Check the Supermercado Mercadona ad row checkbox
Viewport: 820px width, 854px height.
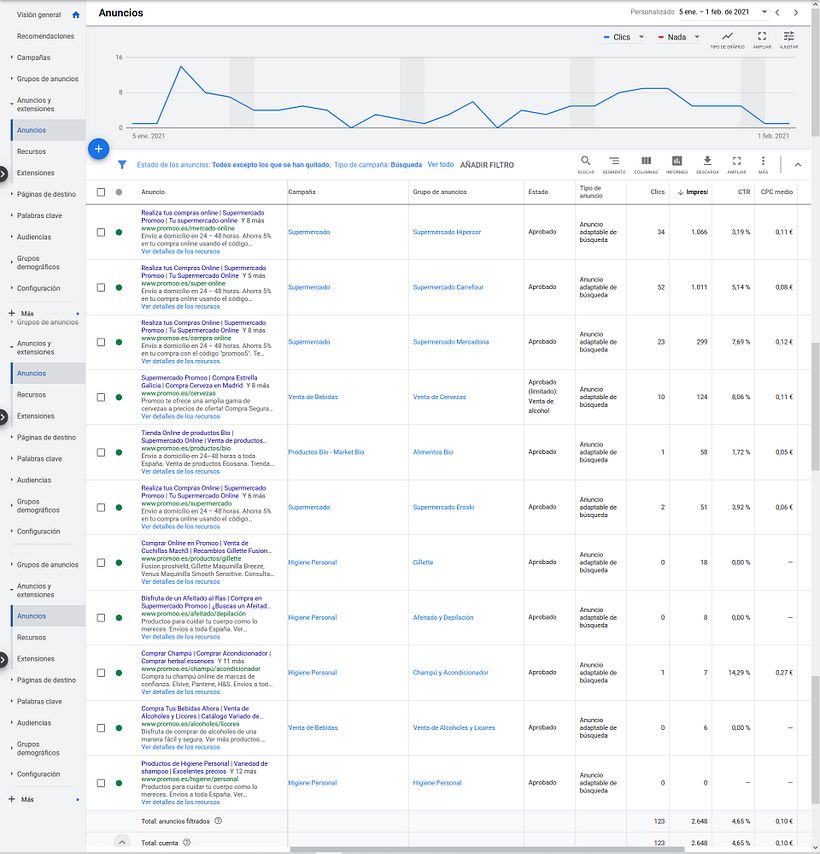pos(101,343)
